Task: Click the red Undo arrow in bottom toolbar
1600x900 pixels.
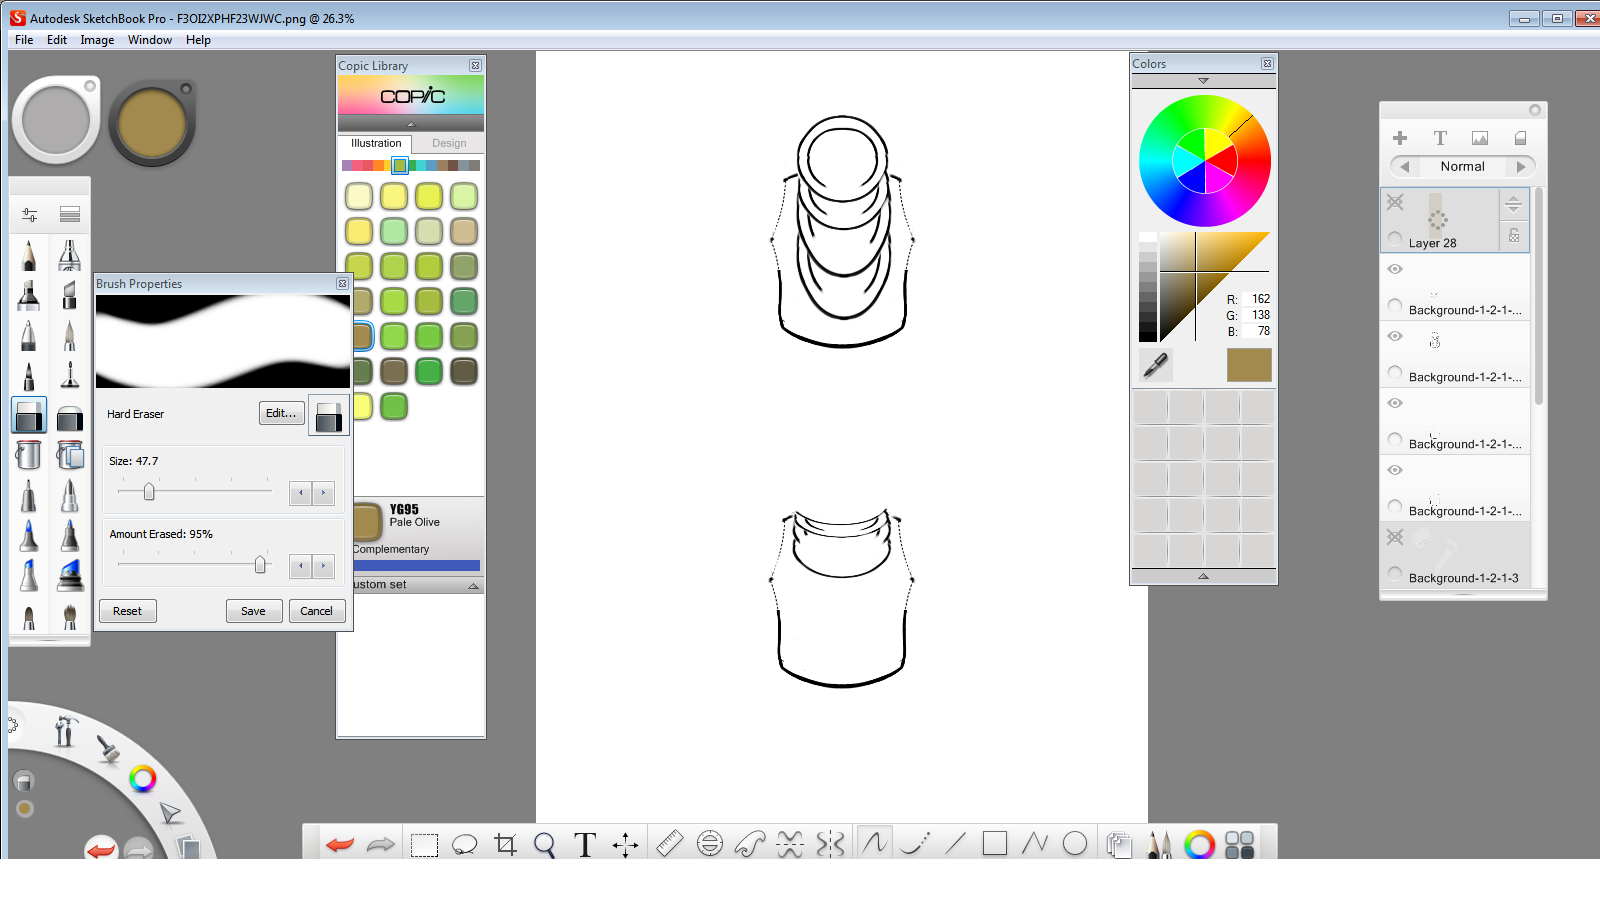Action: click(340, 845)
